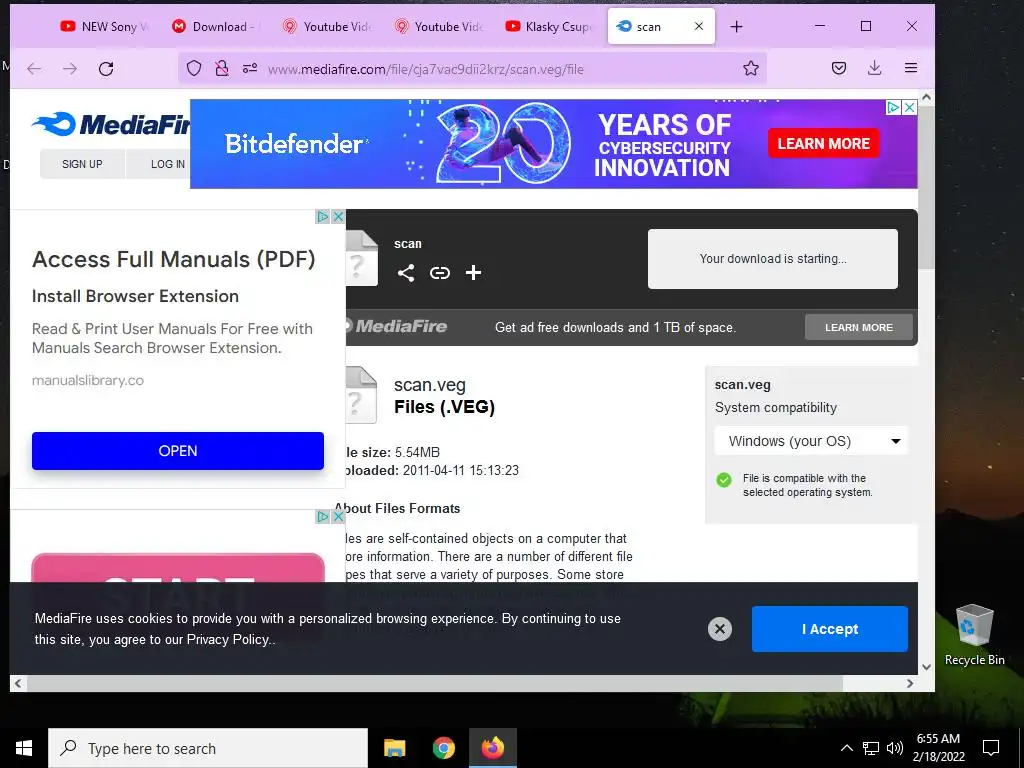The width and height of the screenshot is (1024, 768).
Task: Switch to the first Youtube Video tab
Action: coord(327,26)
